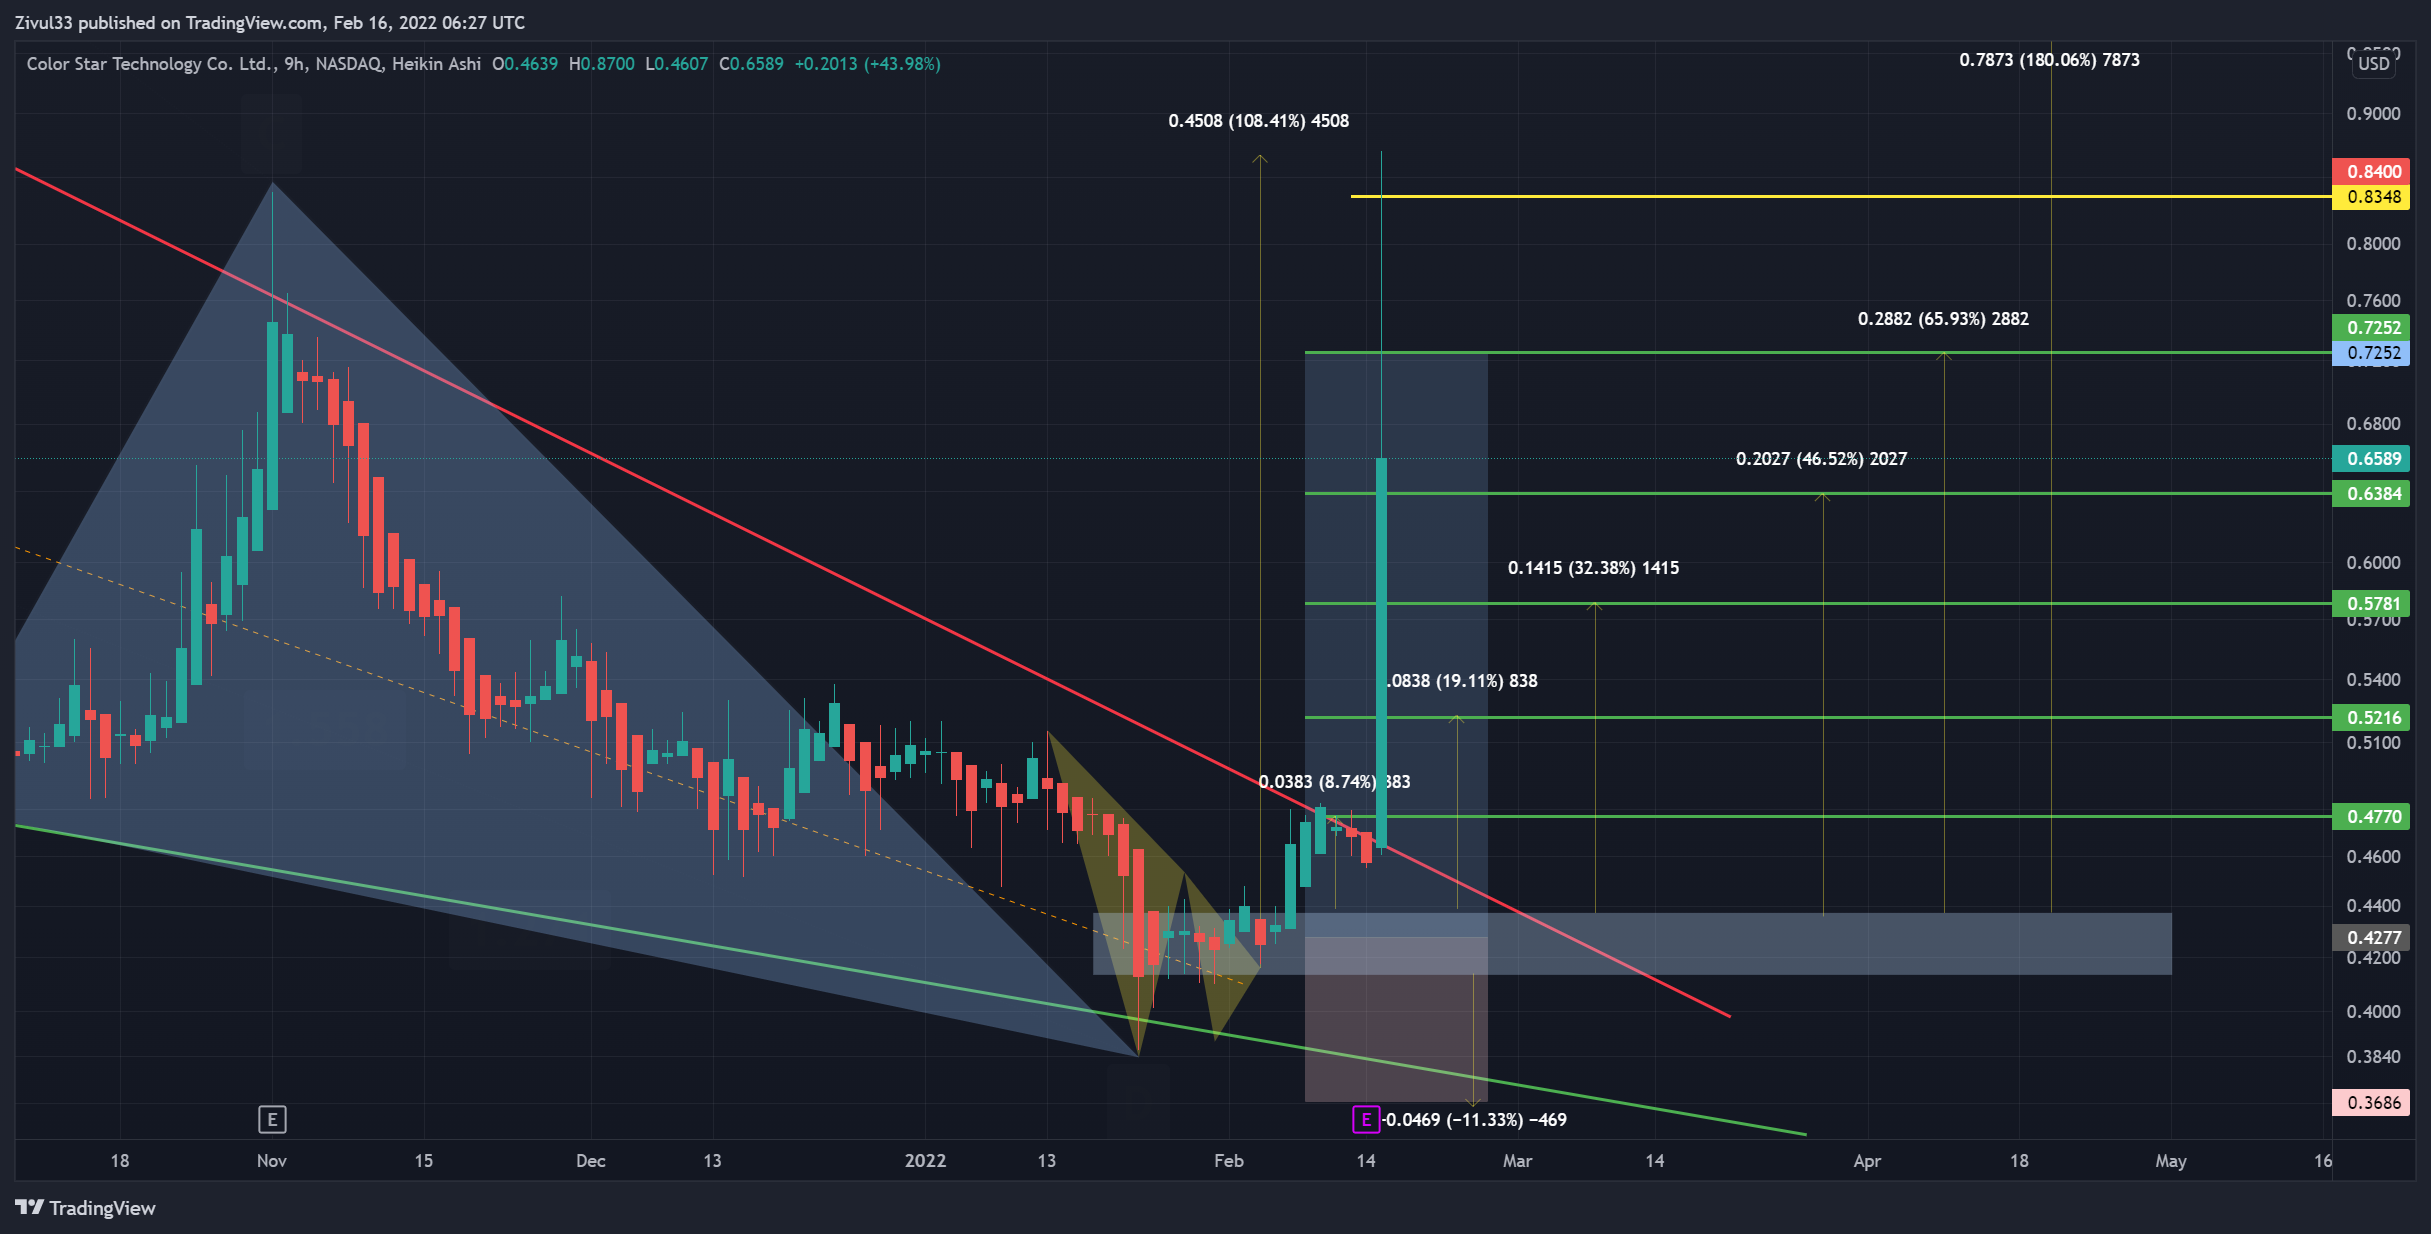
Task: Click the TradingView logo at the bottom left
Action: (x=86, y=1208)
